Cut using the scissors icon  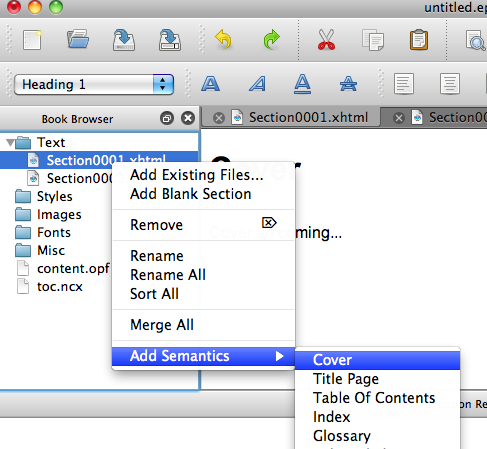(x=326, y=40)
